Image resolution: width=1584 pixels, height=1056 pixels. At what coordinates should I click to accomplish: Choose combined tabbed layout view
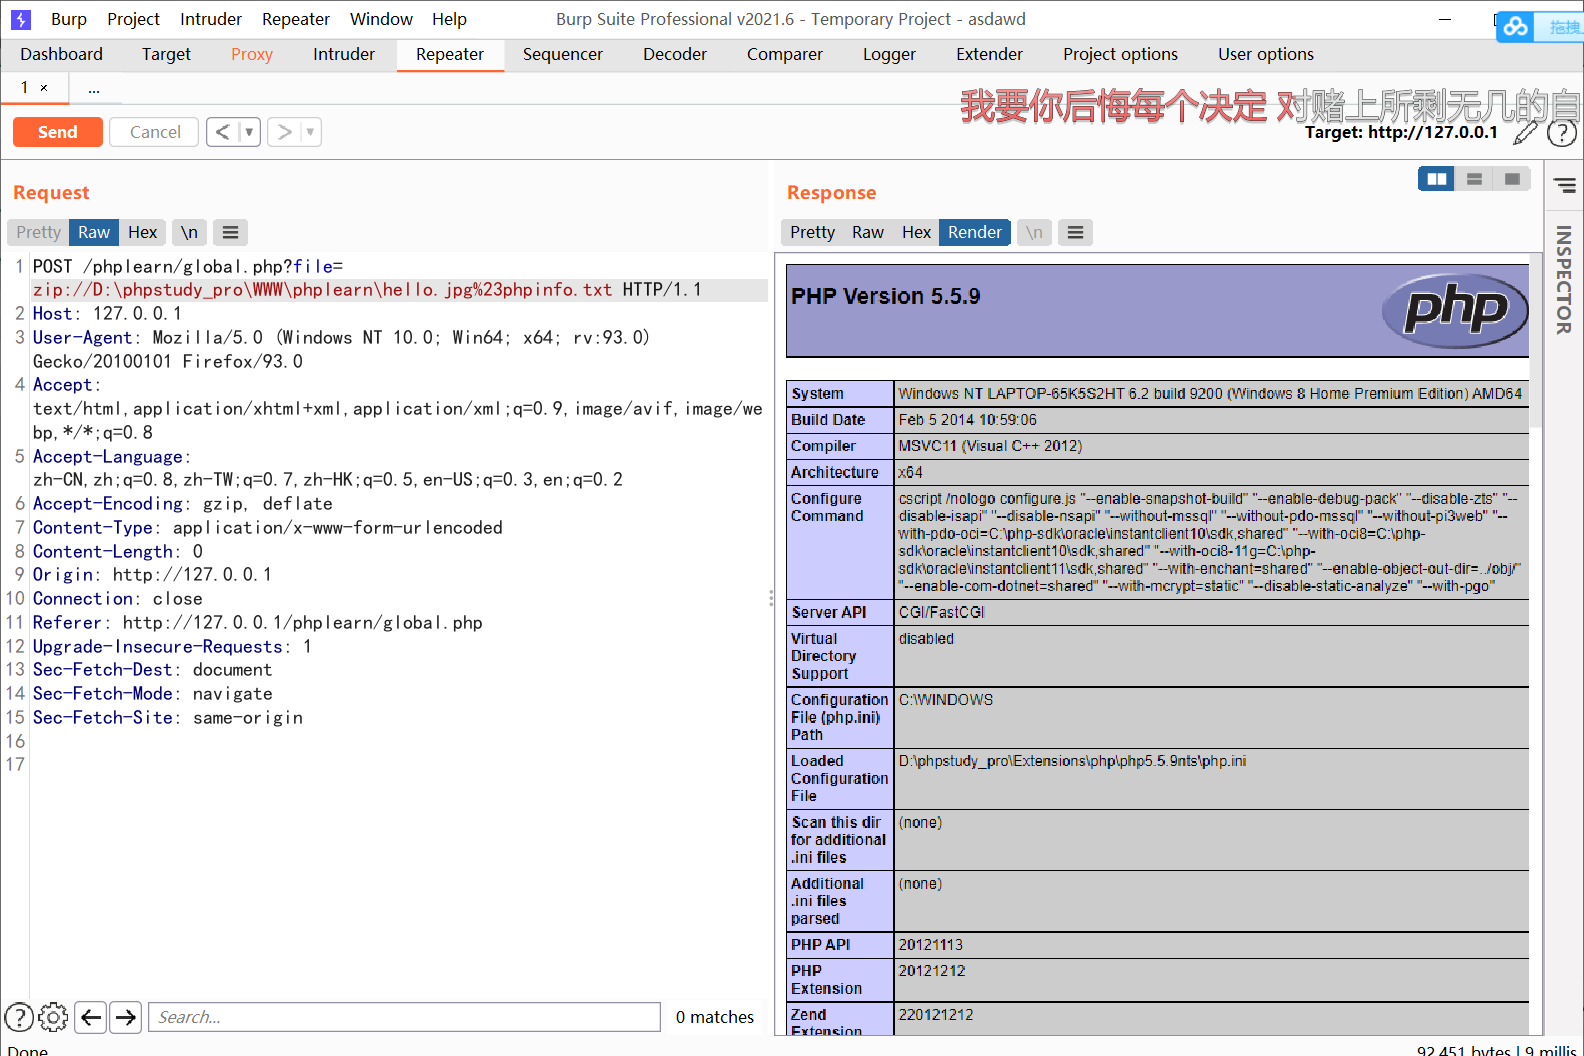(x=1512, y=179)
